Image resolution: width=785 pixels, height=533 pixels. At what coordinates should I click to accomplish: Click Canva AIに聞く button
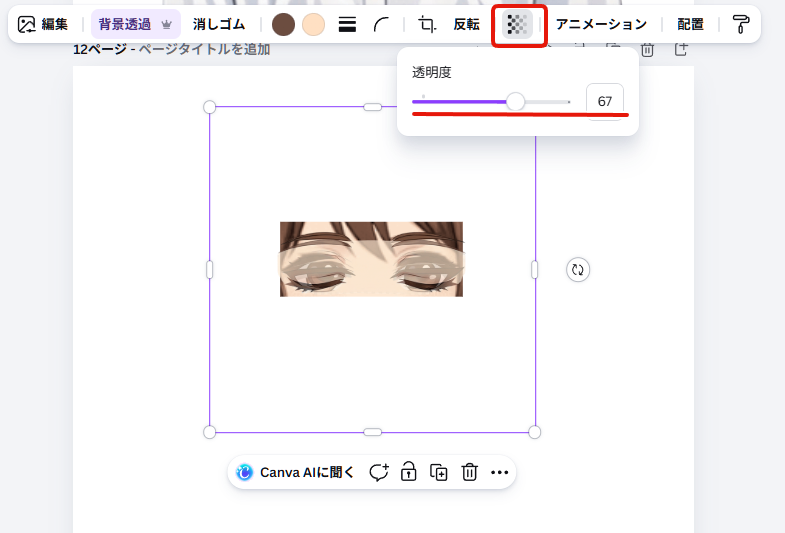295,472
